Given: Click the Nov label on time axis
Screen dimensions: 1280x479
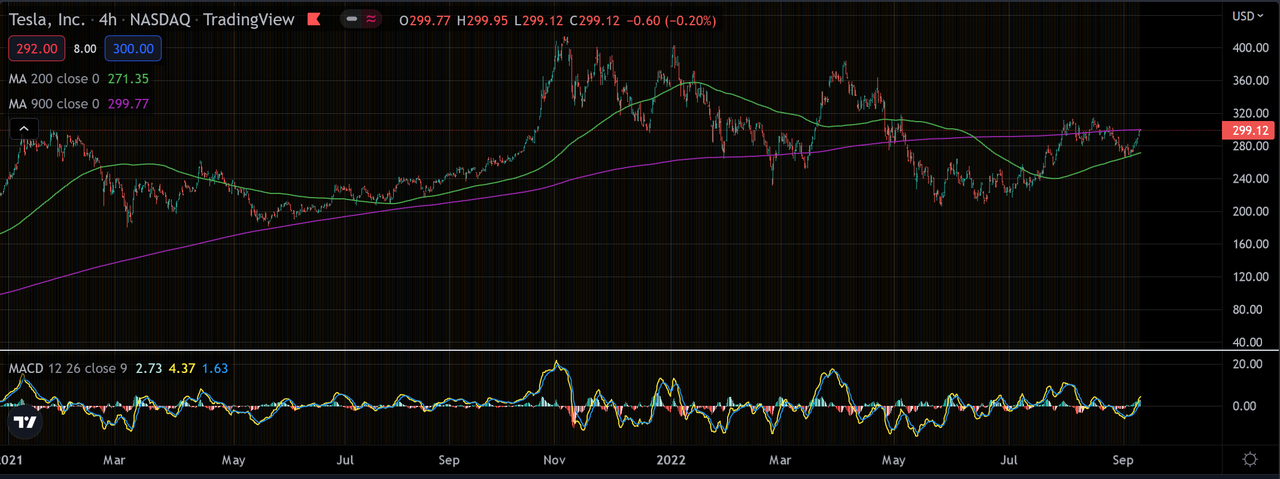Looking at the screenshot, I should coord(555,460).
